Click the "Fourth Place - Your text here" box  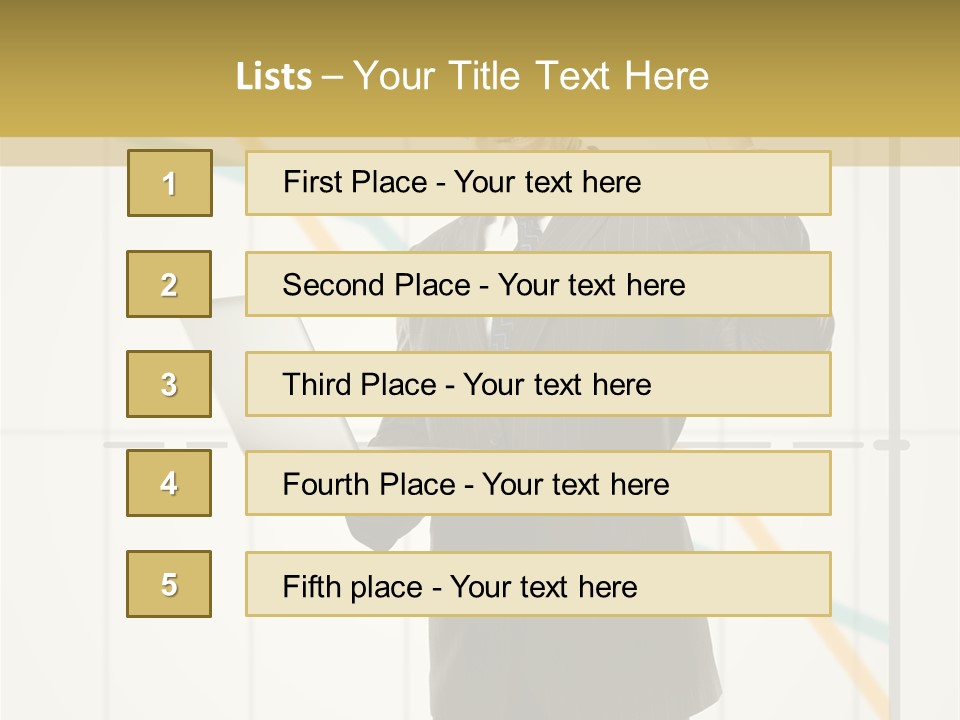coord(538,483)
